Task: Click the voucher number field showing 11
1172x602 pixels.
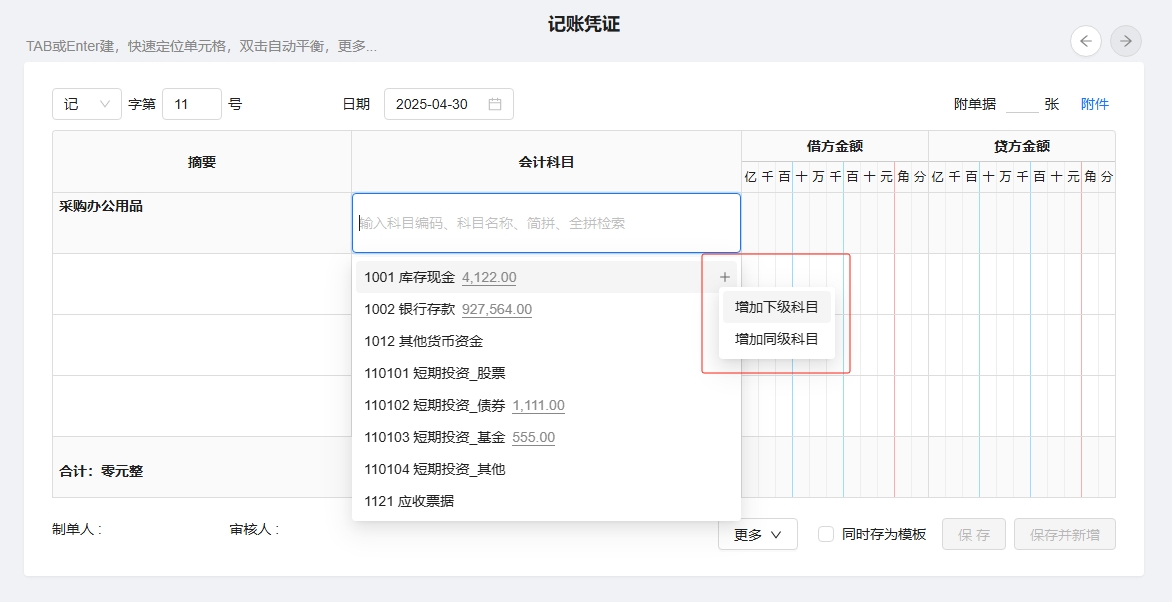Action: tap(191, 104)
